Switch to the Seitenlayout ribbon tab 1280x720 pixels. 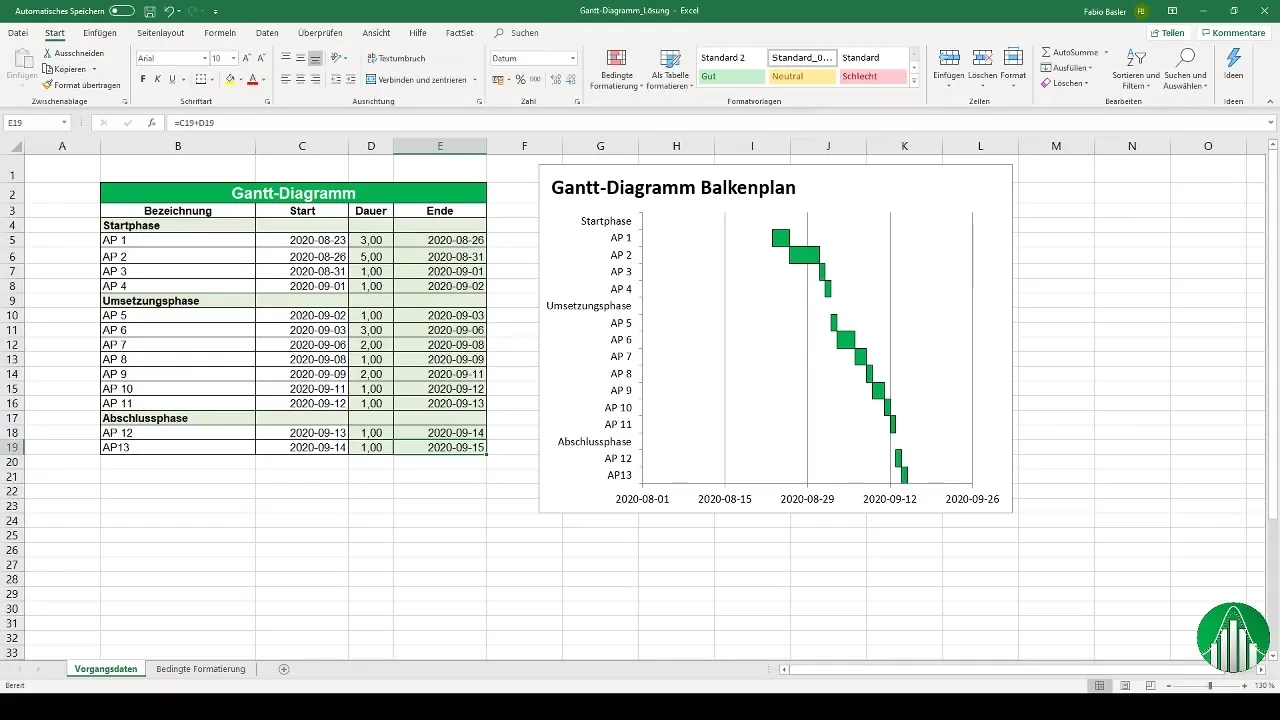pos(160,33)
